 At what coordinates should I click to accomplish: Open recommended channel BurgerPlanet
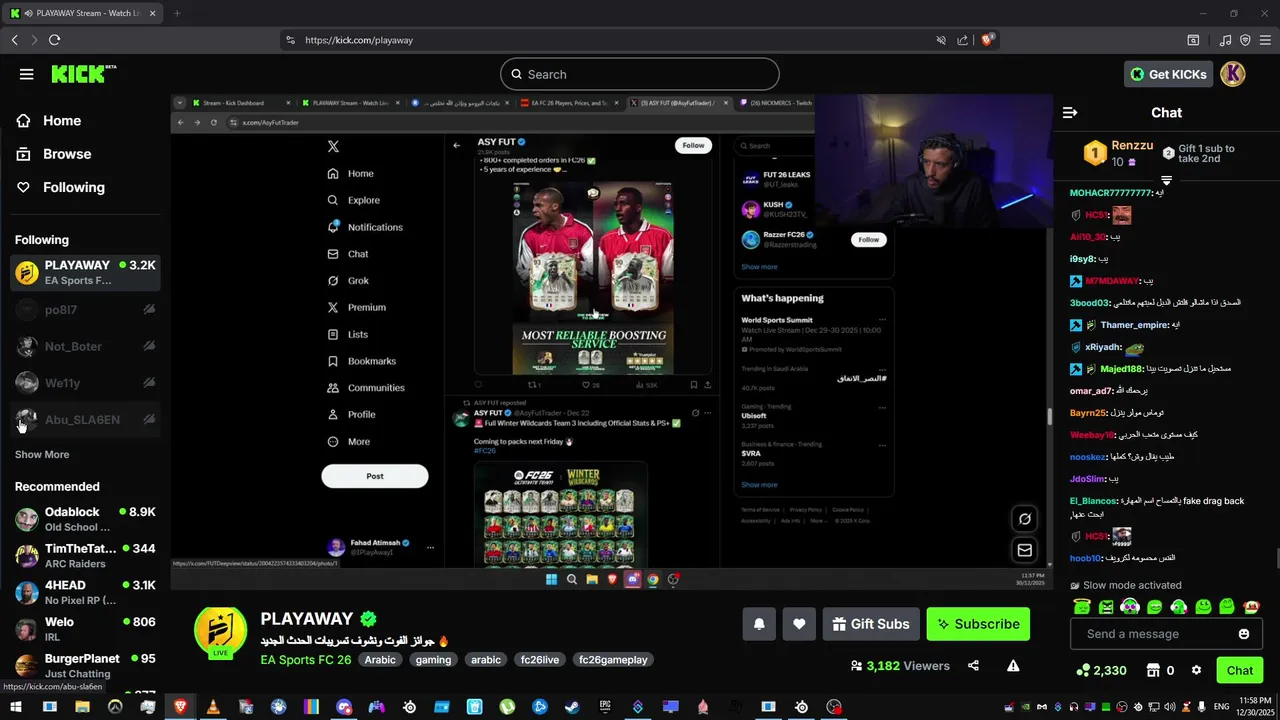point(85,666)
